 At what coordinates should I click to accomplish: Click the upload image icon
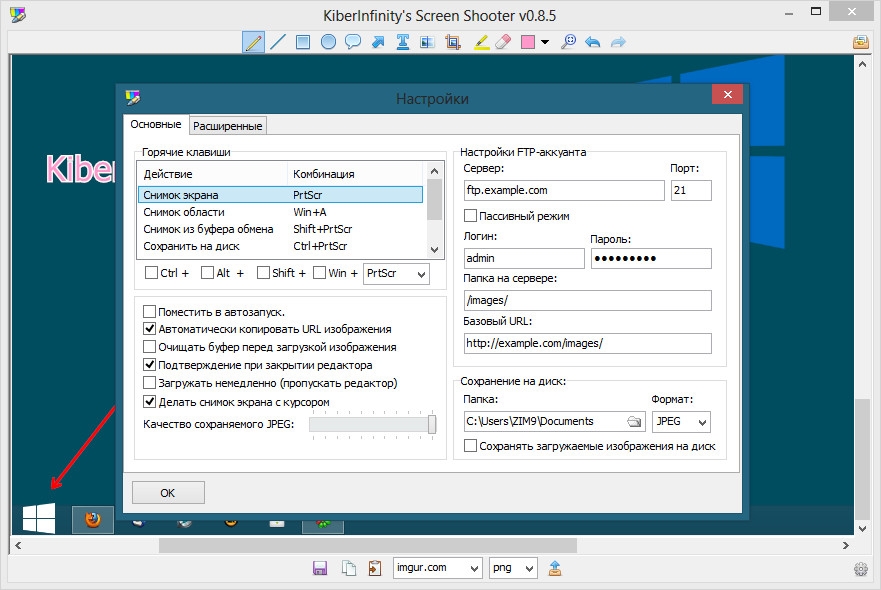[x=555, y=568]
